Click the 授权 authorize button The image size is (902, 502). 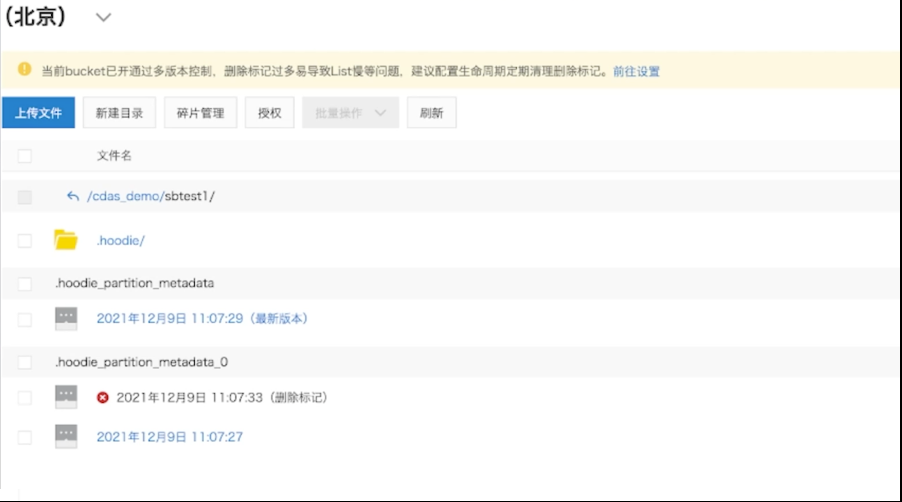269,113
